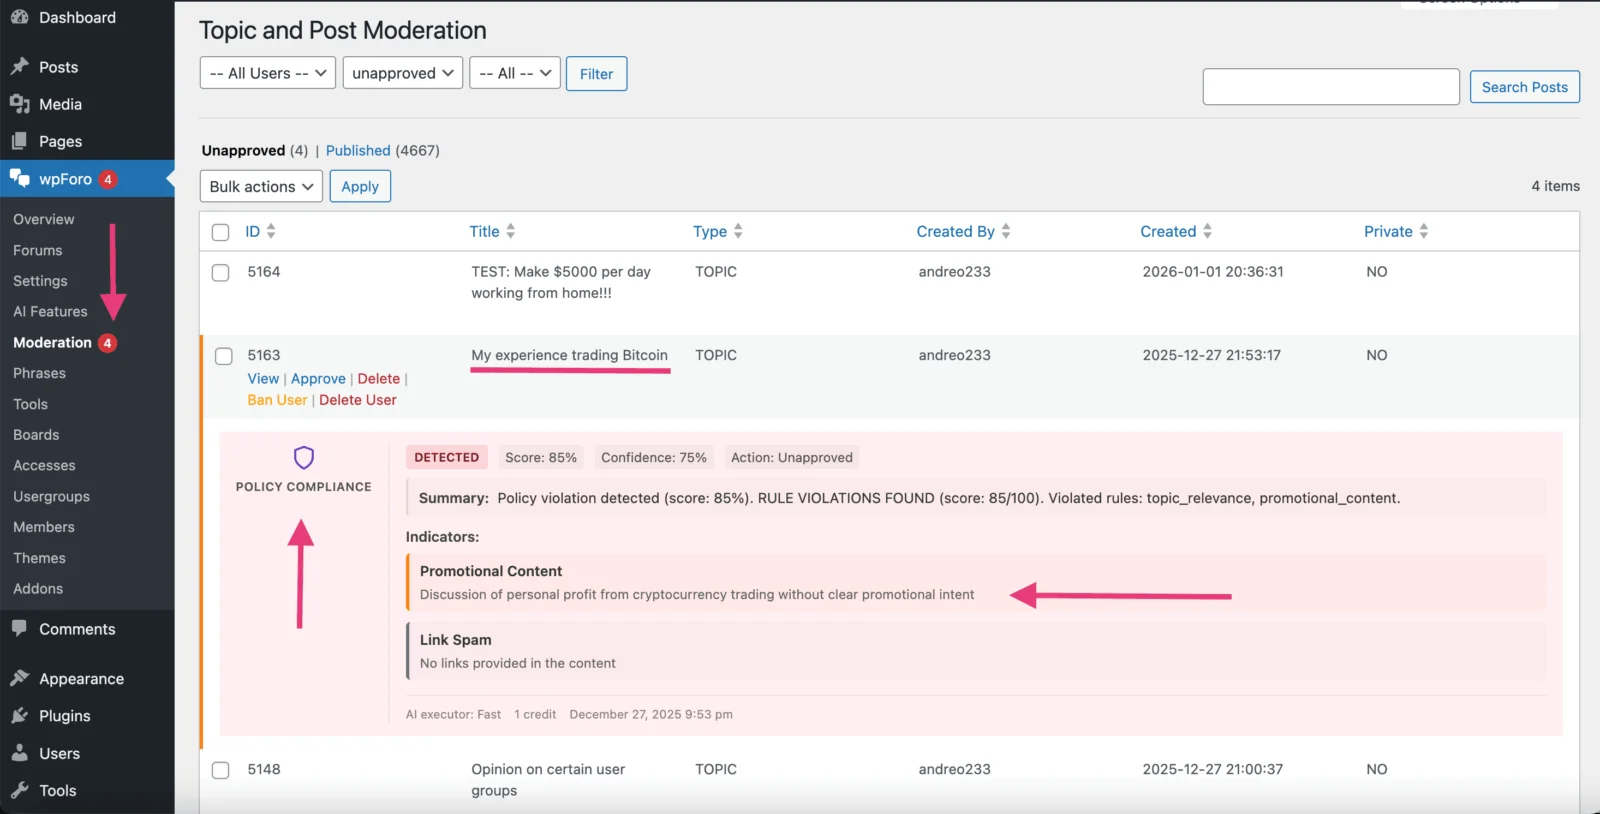This screenshot has width=1600, height=814.
Task: Approve post 5163
Action: coord(318,379)
